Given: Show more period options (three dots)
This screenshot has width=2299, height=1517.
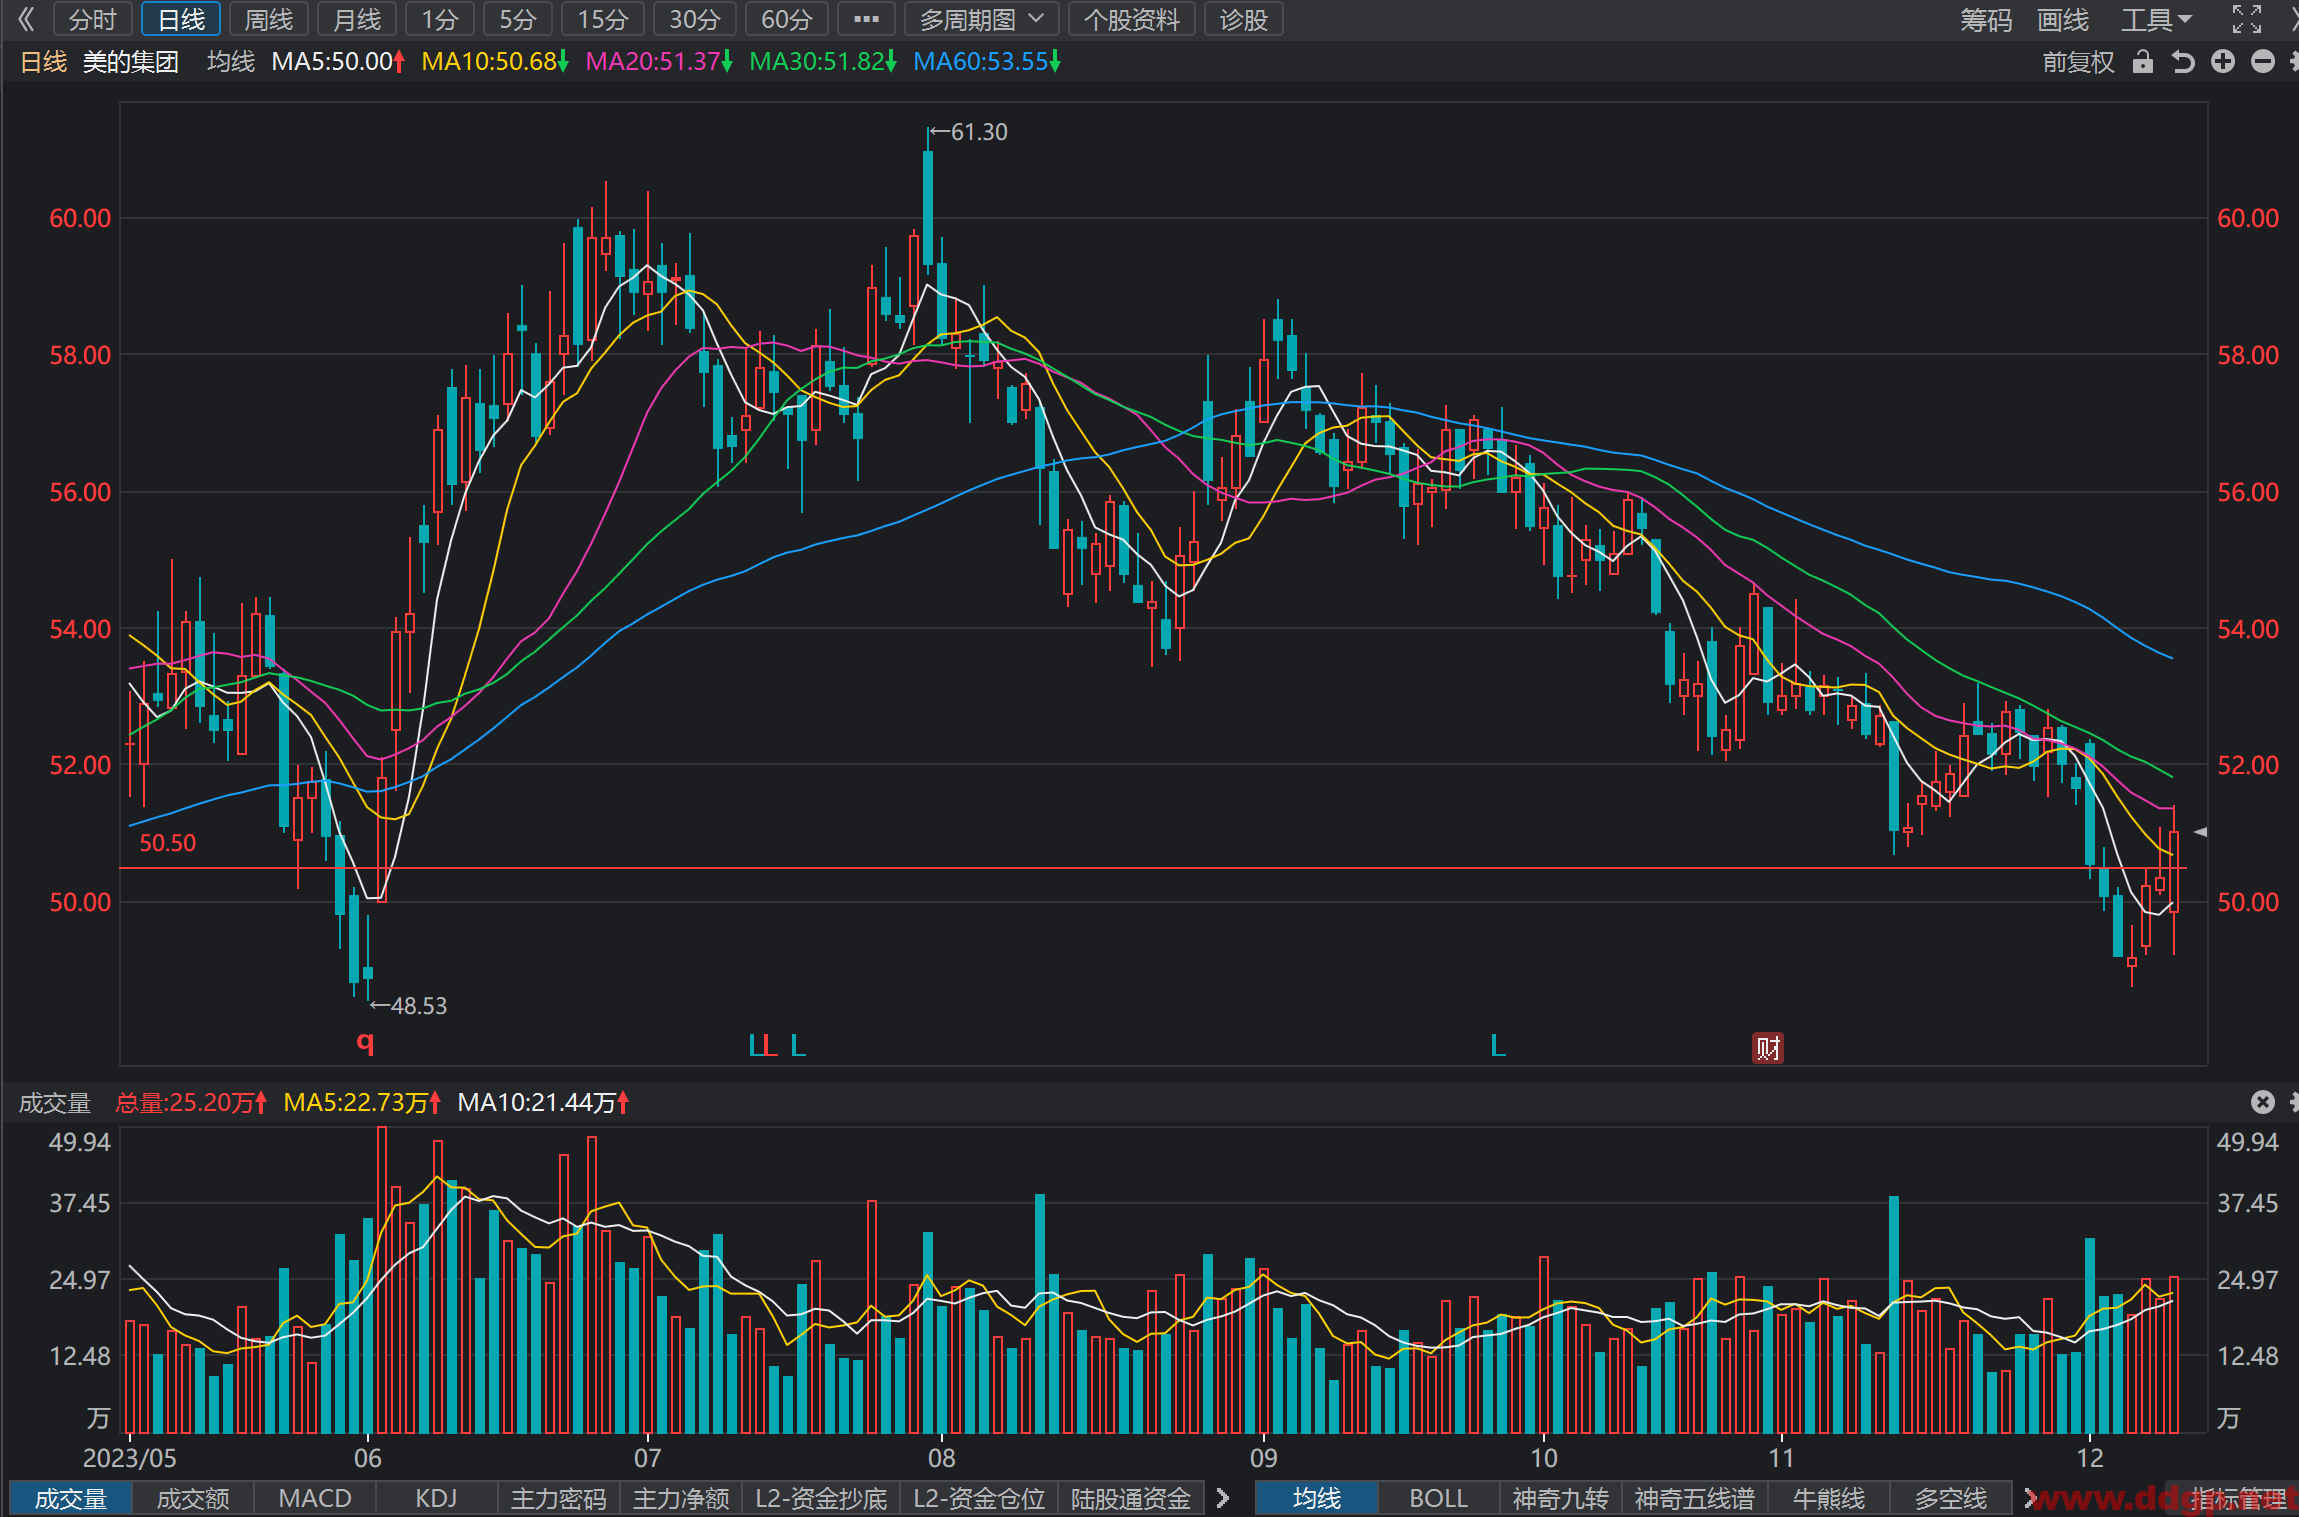Looking at the screenshot, I should coord(866,19).
